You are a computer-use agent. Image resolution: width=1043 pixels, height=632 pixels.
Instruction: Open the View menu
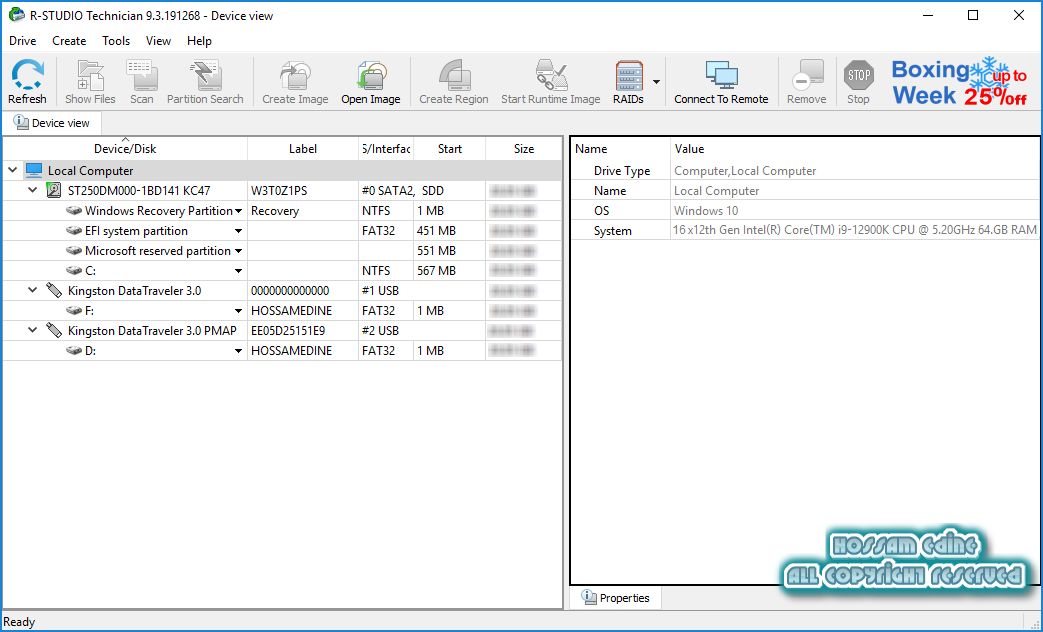[x=158, y=41]
